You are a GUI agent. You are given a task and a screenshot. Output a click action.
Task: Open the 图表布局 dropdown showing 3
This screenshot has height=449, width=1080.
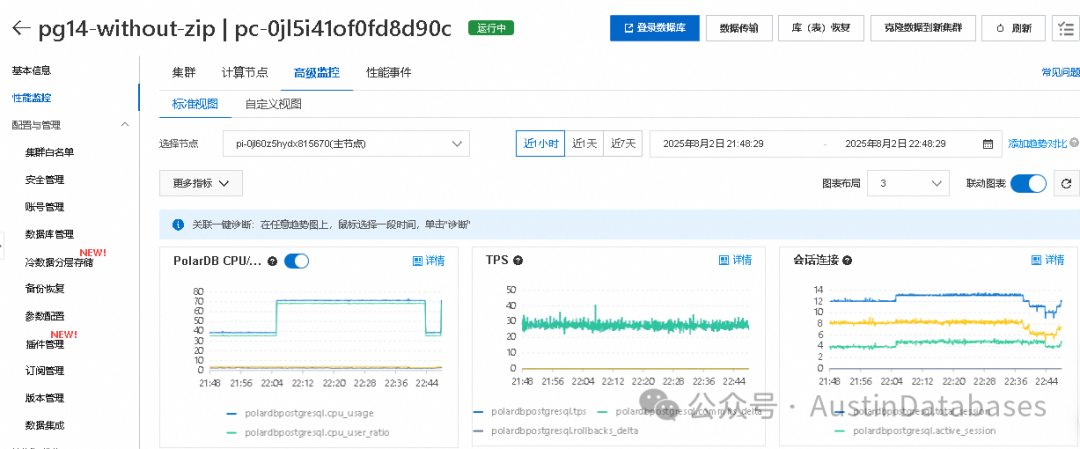click(x=908, y=183)
